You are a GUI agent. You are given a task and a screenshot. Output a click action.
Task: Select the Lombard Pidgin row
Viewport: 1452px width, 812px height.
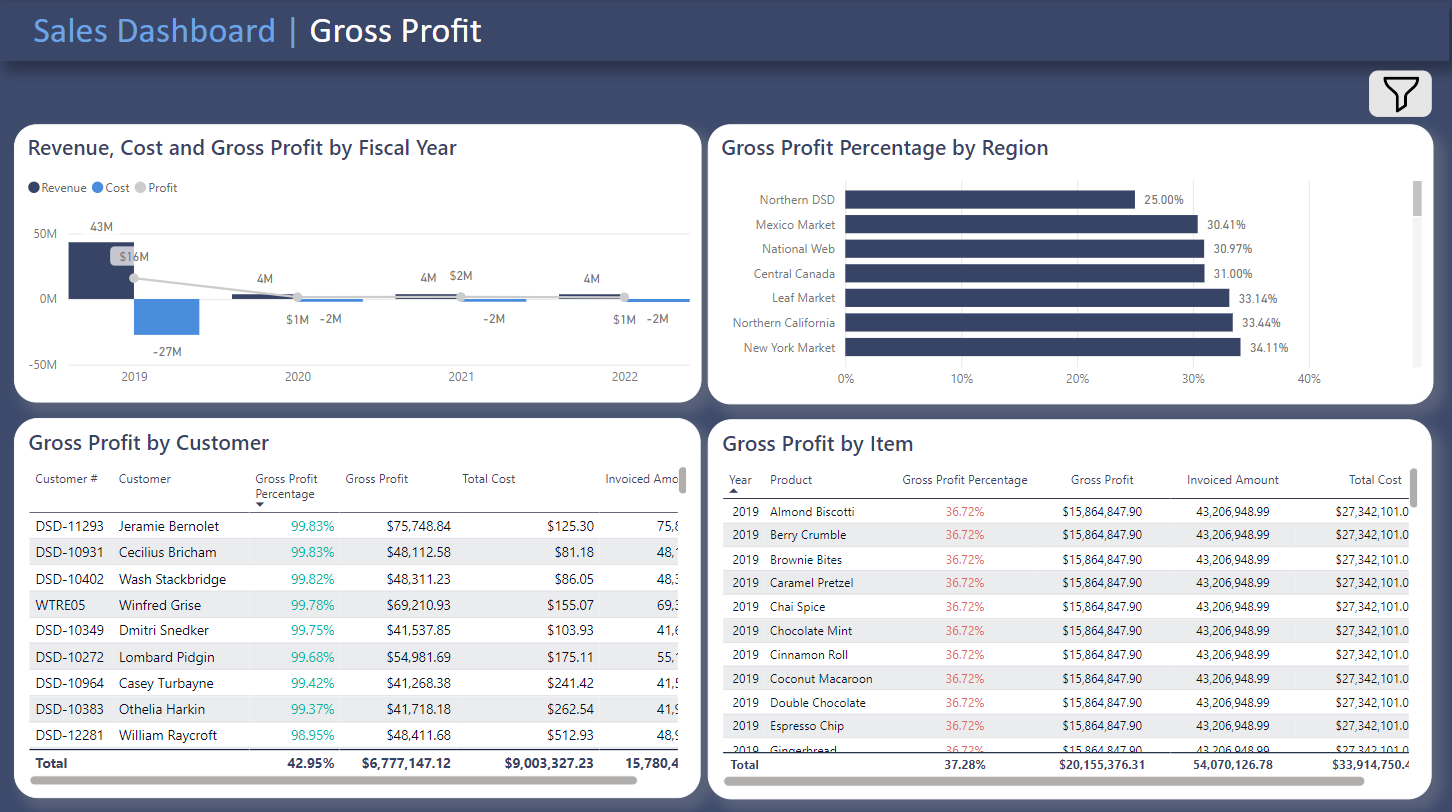click(x=354, y=657)
